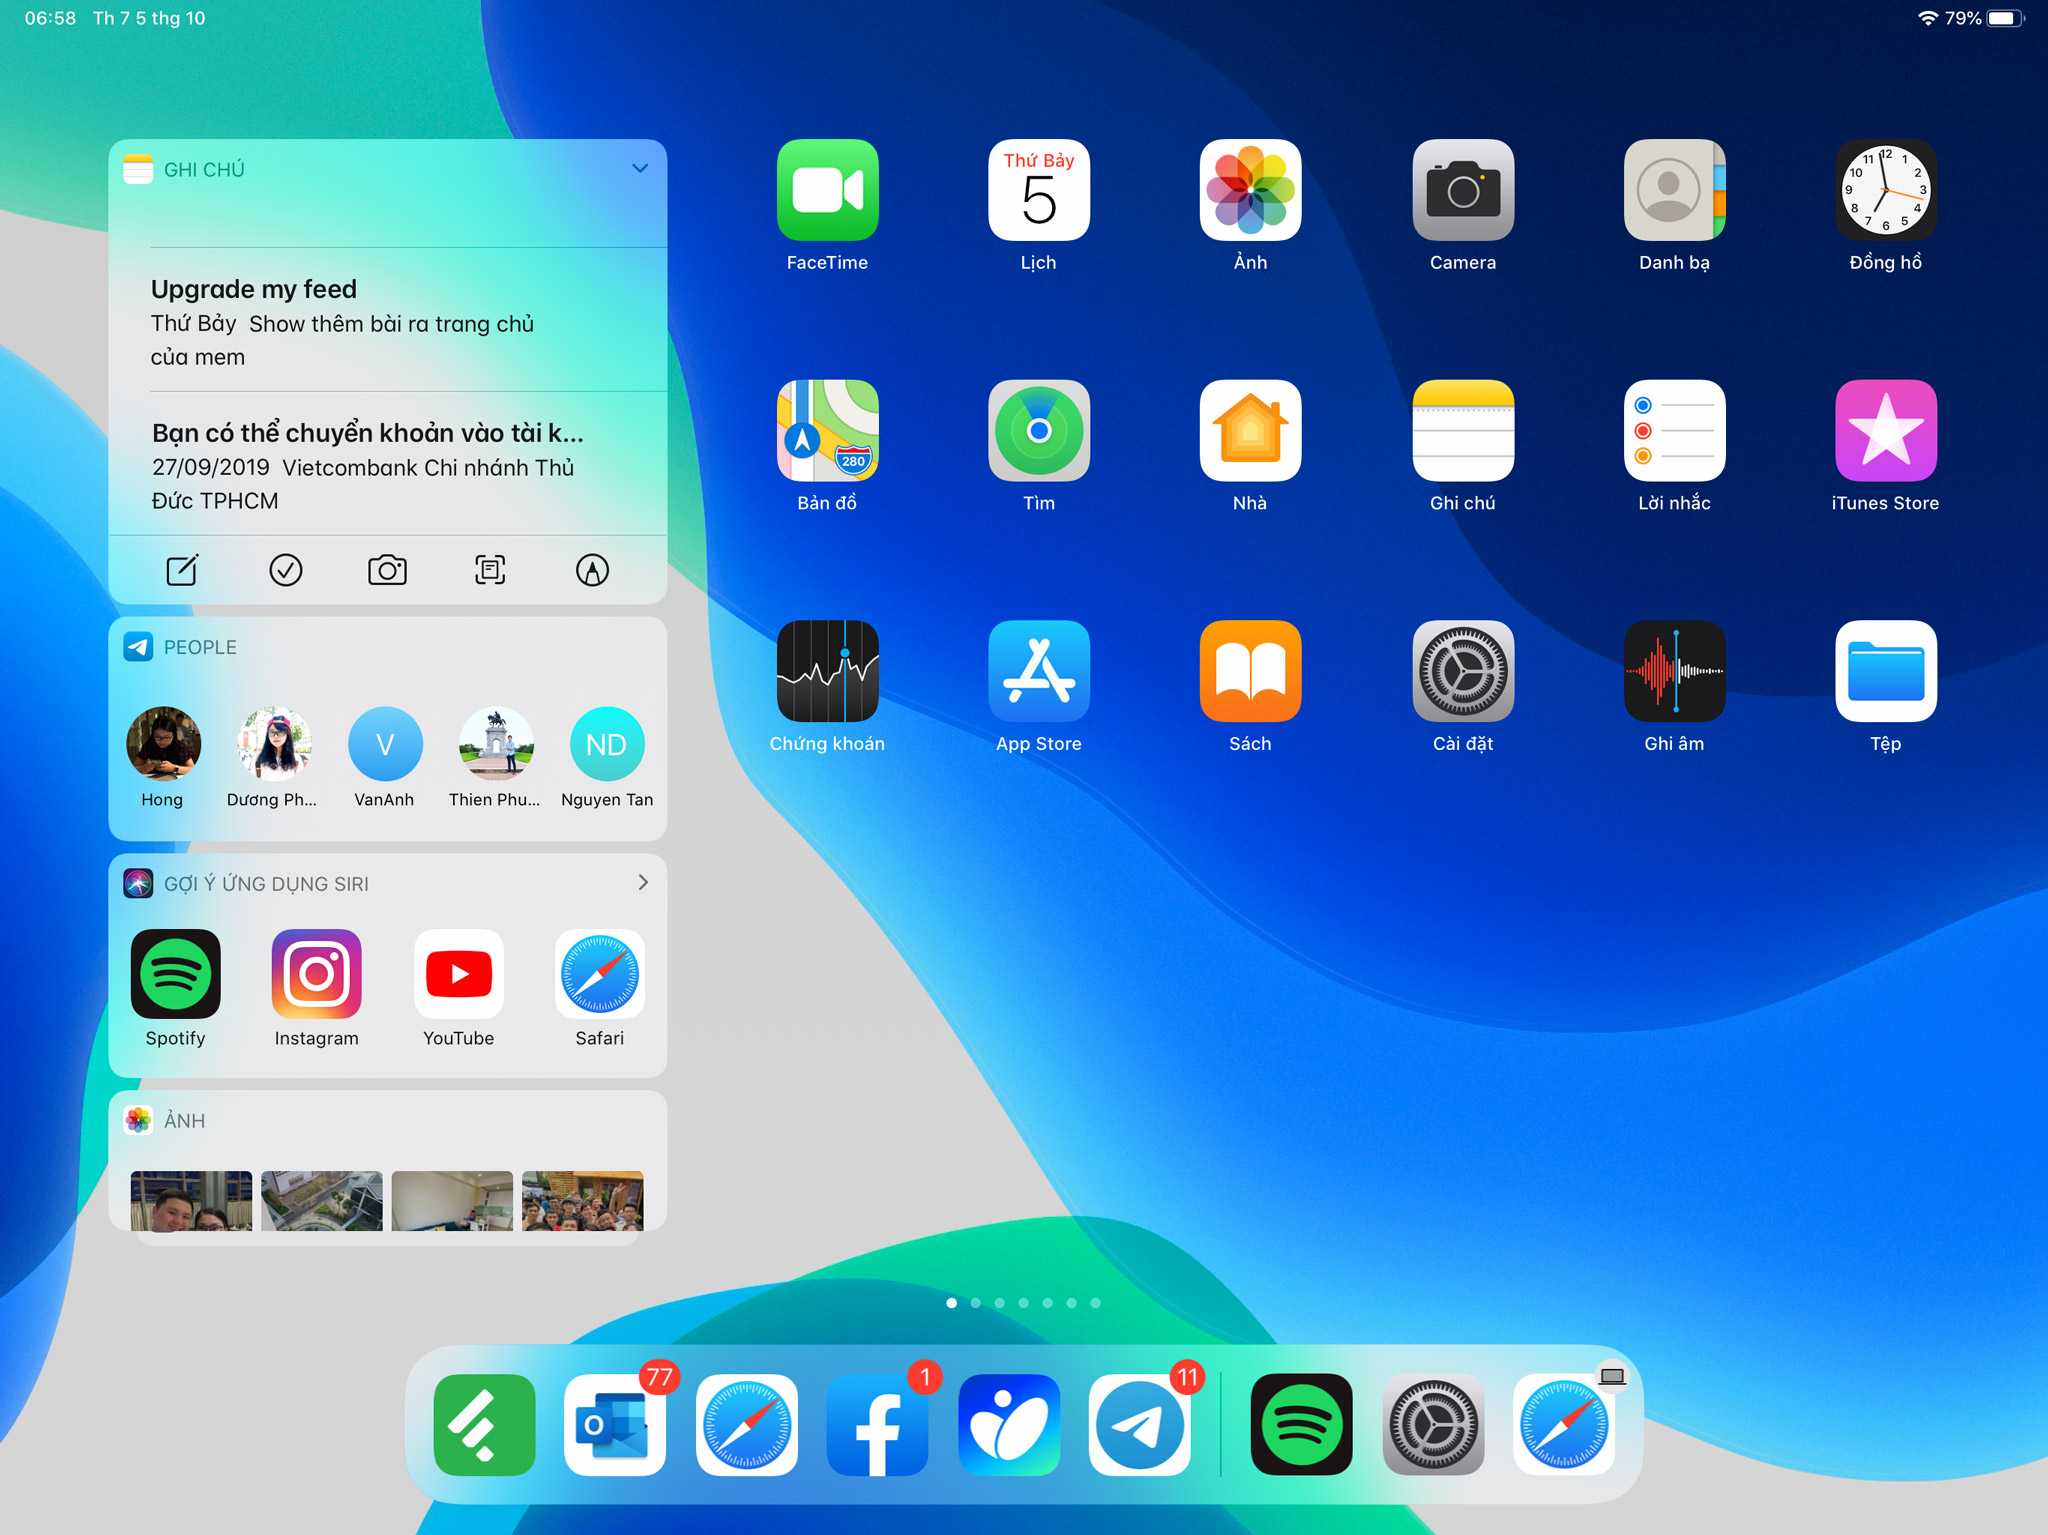
Task: Open the Nhà home app
Action: point(1250,430)
